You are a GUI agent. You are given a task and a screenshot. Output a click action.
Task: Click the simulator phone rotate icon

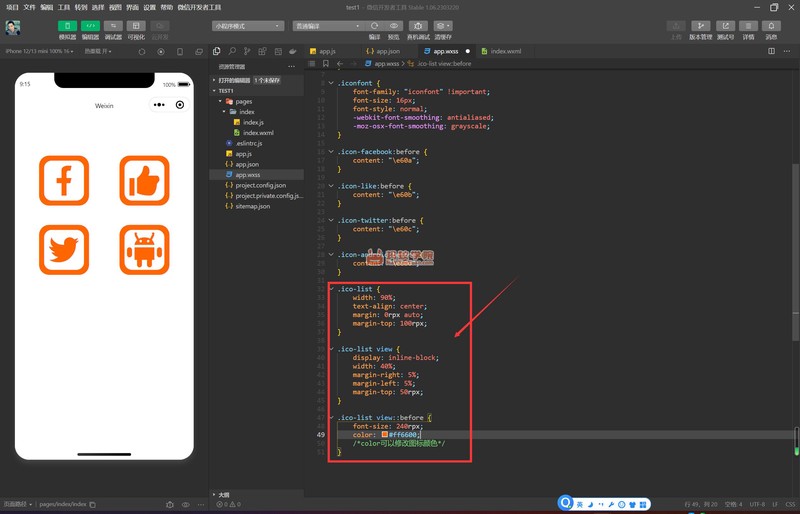click(180, 52)
